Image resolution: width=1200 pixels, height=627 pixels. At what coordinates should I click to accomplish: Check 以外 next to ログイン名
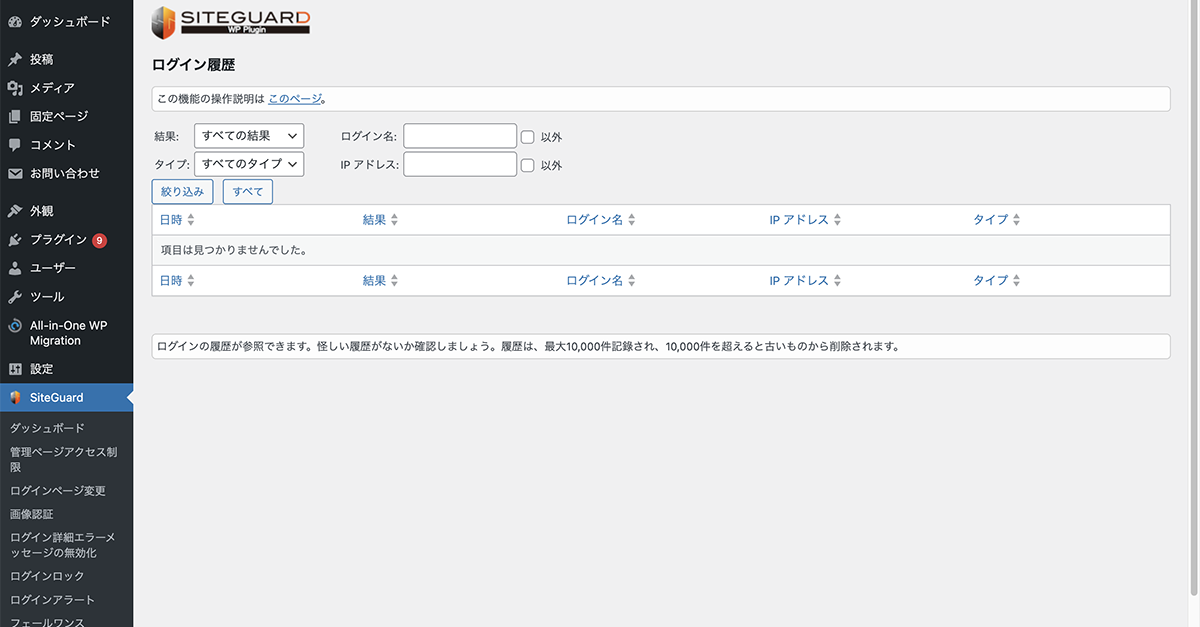pyautogui.click(x=527, y=136)
